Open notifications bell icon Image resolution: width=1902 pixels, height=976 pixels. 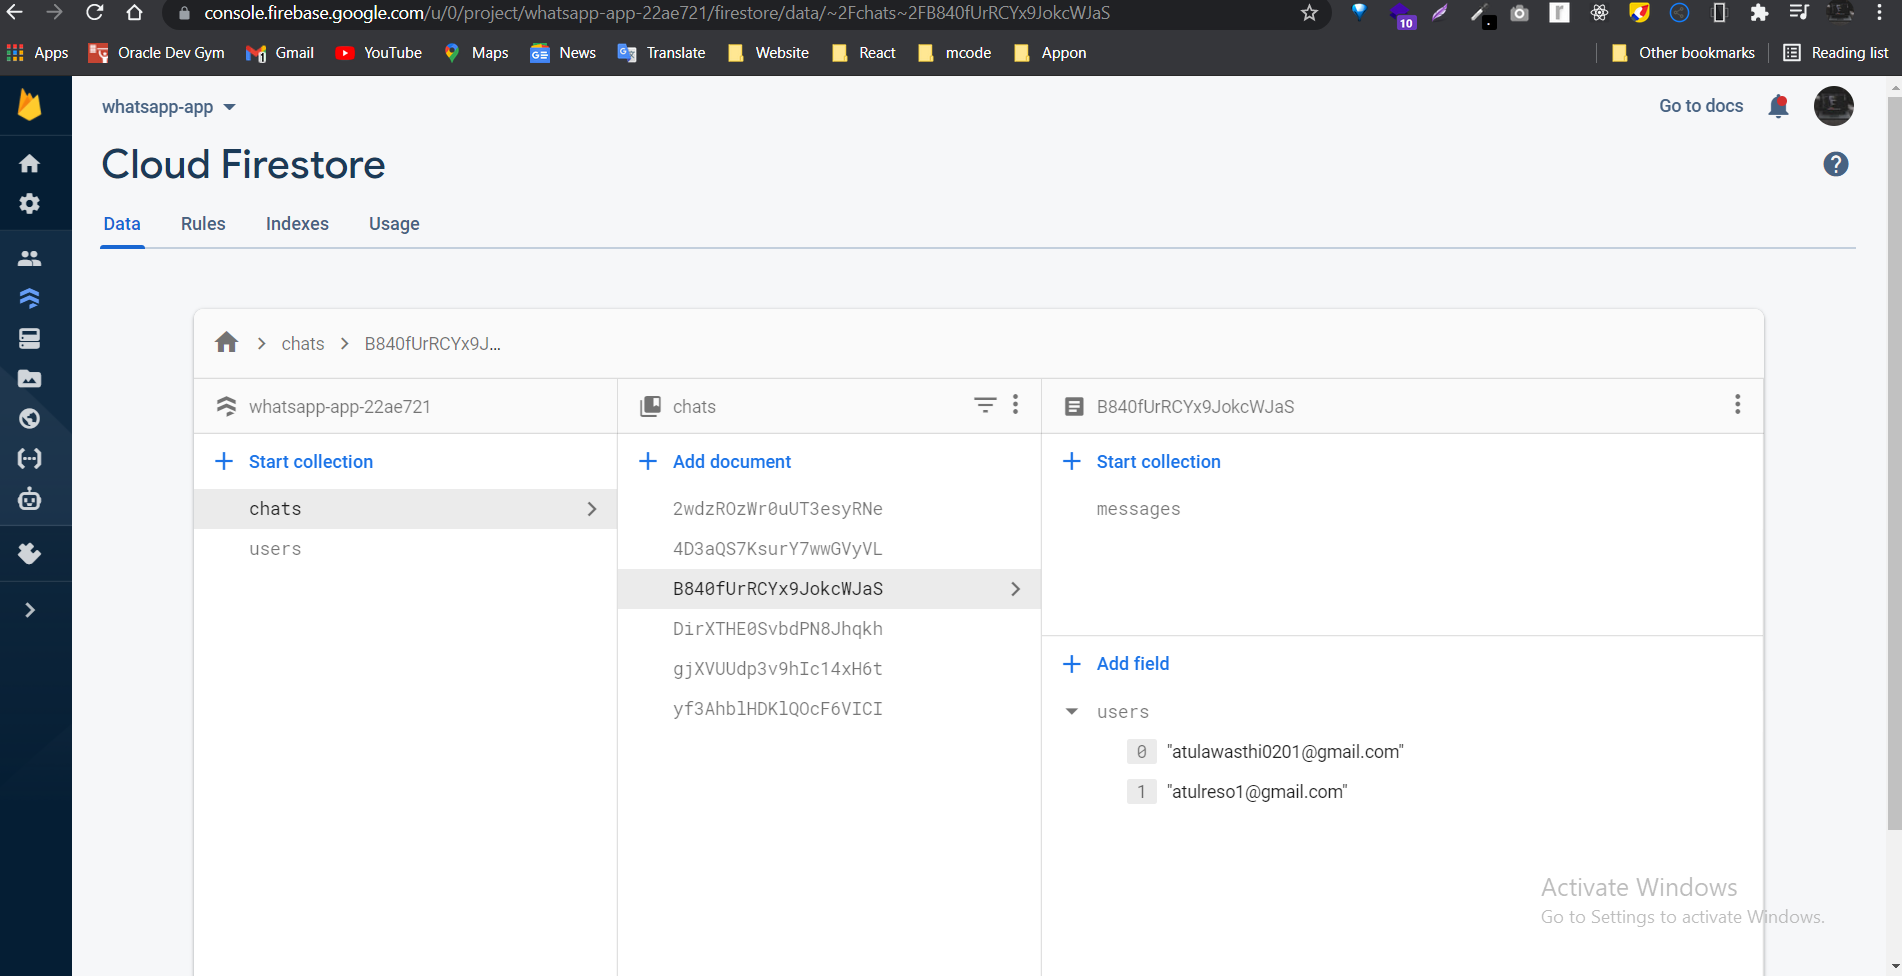click(x=1778, y=106)
